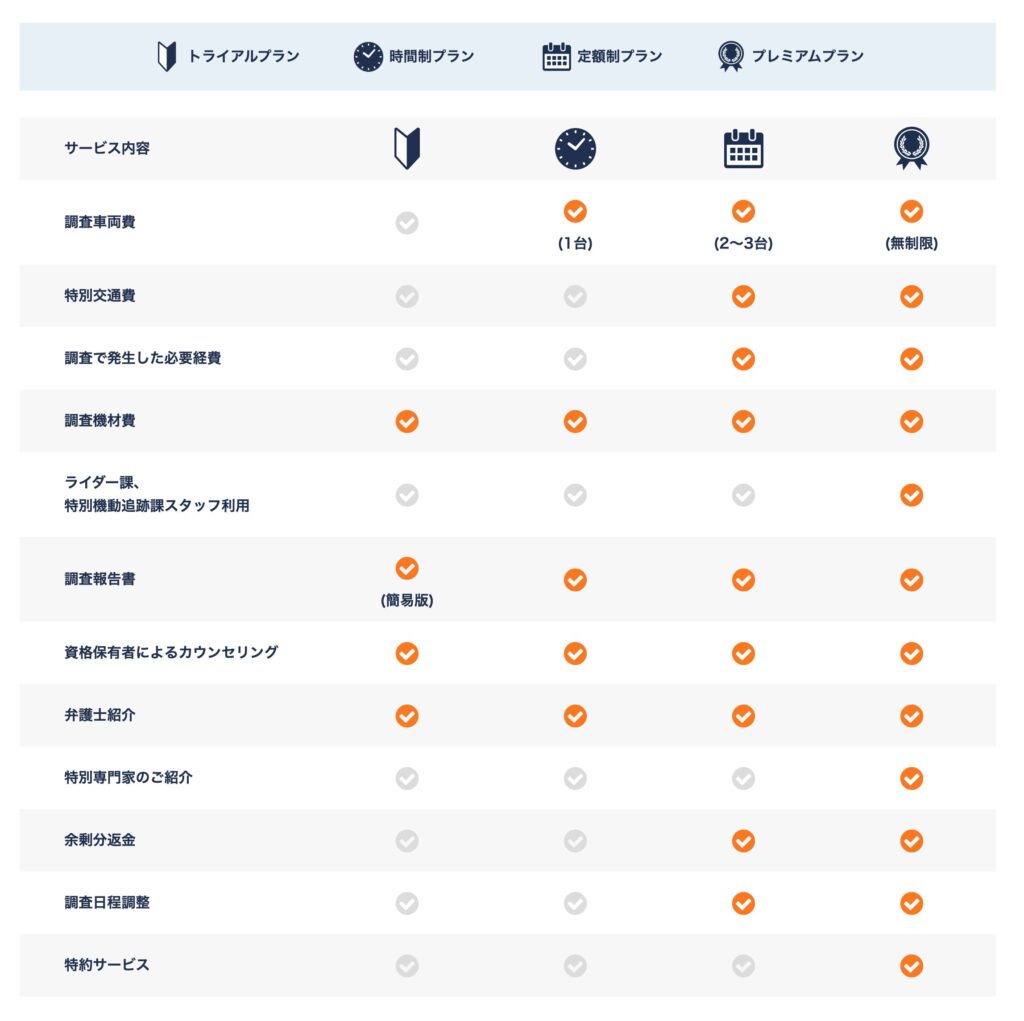Click the trial plan beginner mark icon in the table header row
Viewport: 1024px width, 1021px height.
pyautogui.click(x=407, y=149)
